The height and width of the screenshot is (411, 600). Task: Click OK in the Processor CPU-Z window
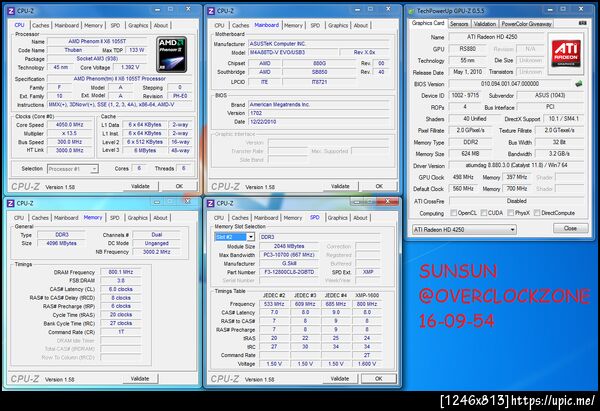(x=179, y=186)
